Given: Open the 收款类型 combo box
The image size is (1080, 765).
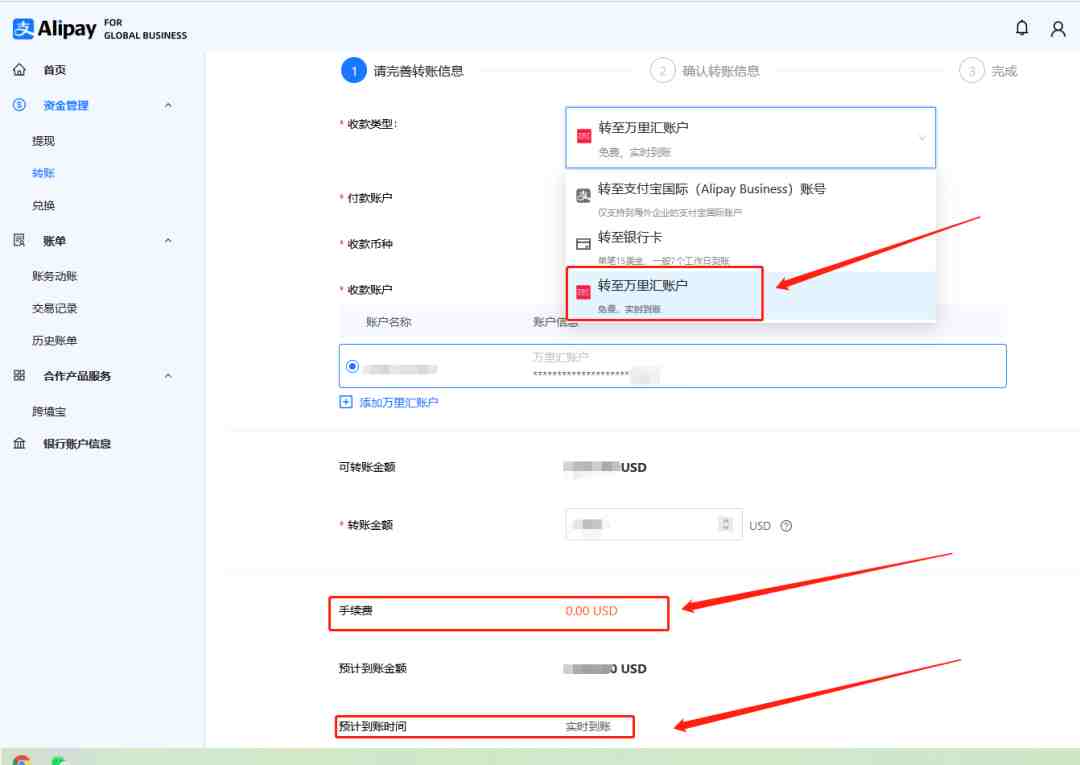Looking at the screenshot, I should point(750,138).
